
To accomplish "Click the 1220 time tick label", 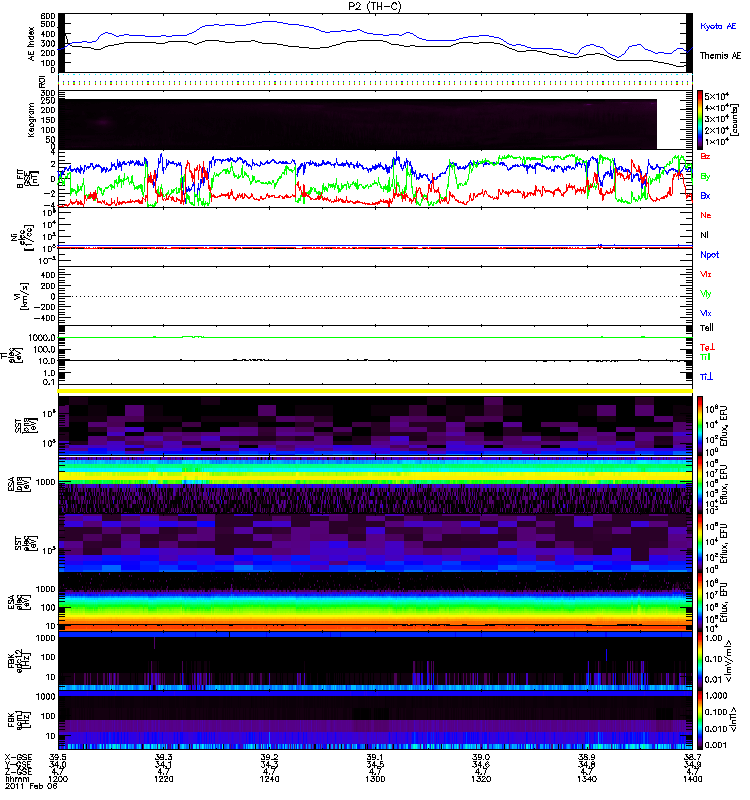I will (x=164, y=777).
